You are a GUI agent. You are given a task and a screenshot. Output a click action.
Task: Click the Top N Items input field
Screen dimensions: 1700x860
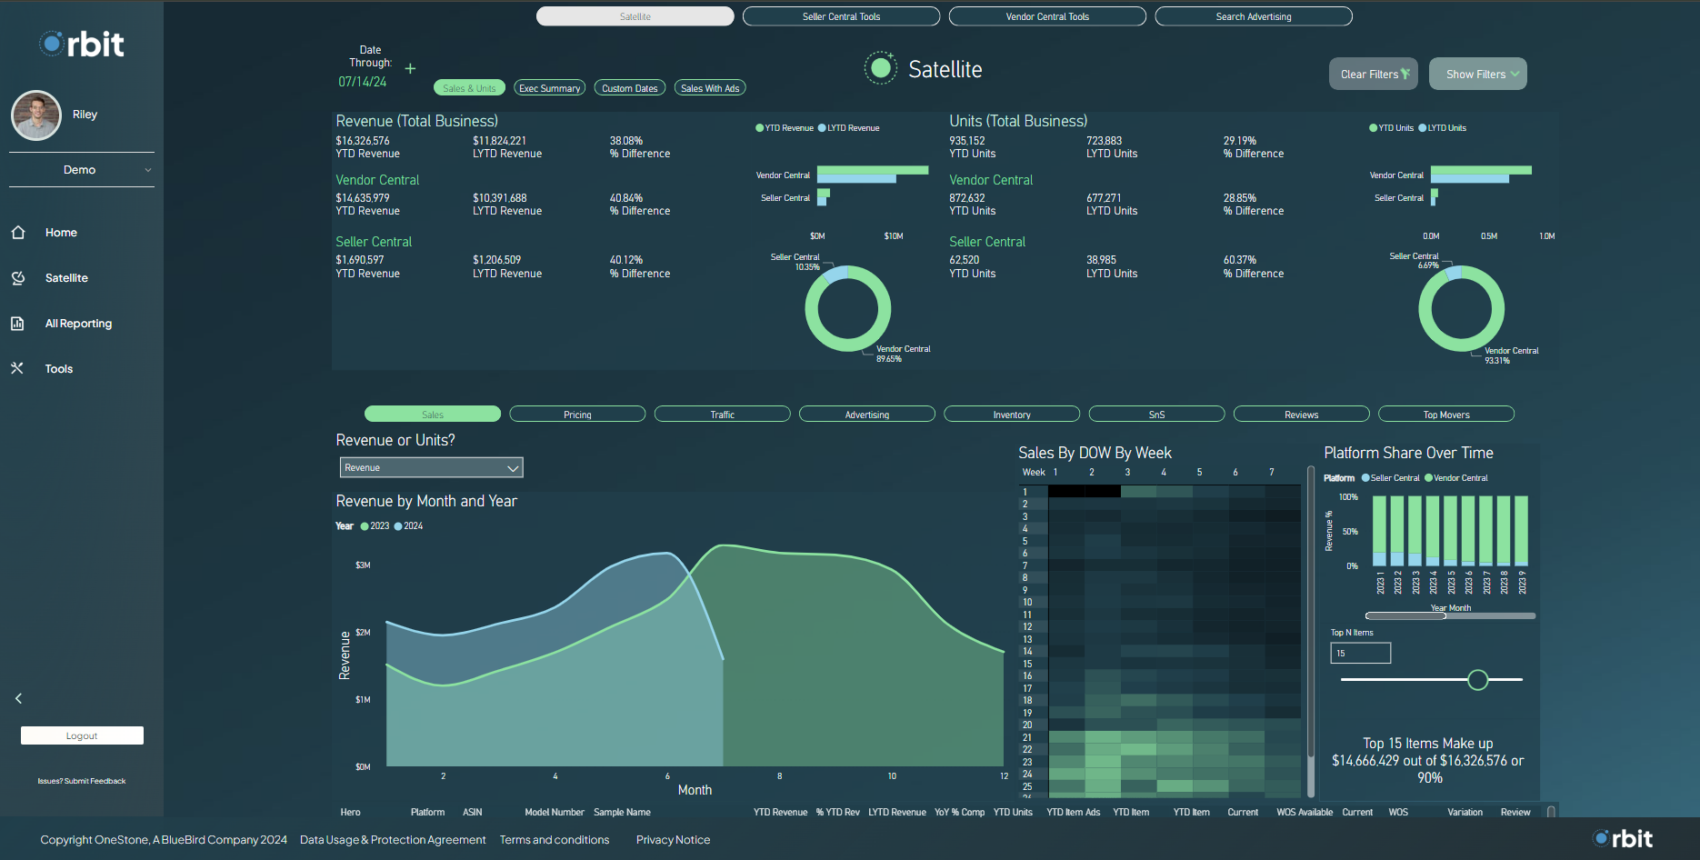(1360, 653)
